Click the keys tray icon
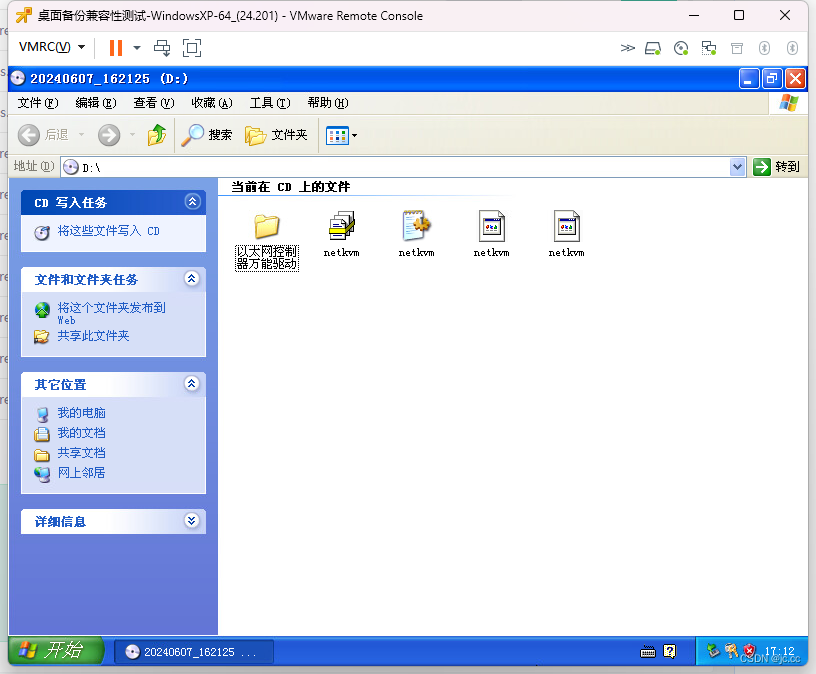The width and height of the screenshot is (816, 674). [731, 650]
